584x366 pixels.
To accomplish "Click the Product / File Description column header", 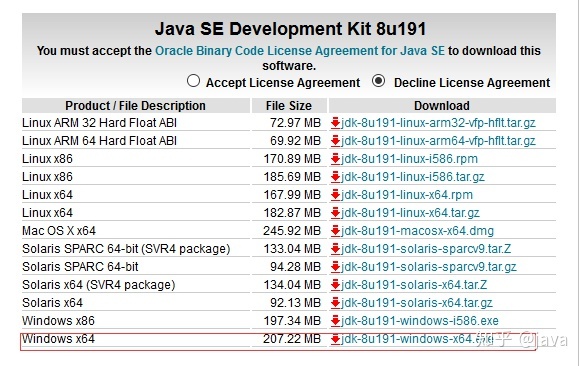I will tap(136, 106).
